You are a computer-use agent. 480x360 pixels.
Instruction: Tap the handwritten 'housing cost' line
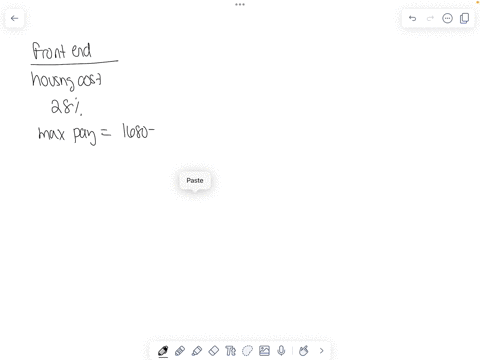pos(66,81)
